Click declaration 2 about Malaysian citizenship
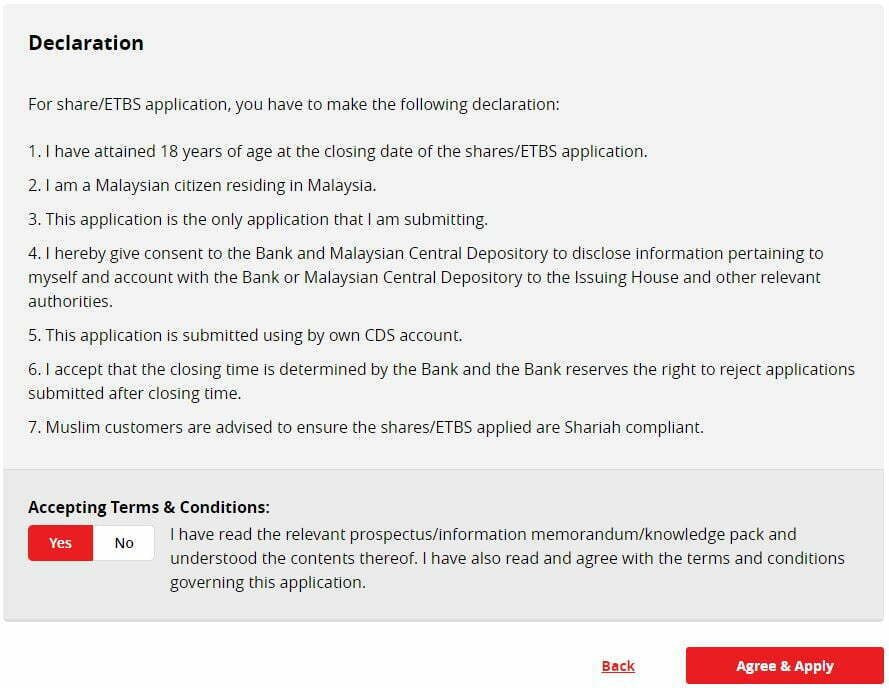Viewport: 889px width, 688px height. coord(202,185)
